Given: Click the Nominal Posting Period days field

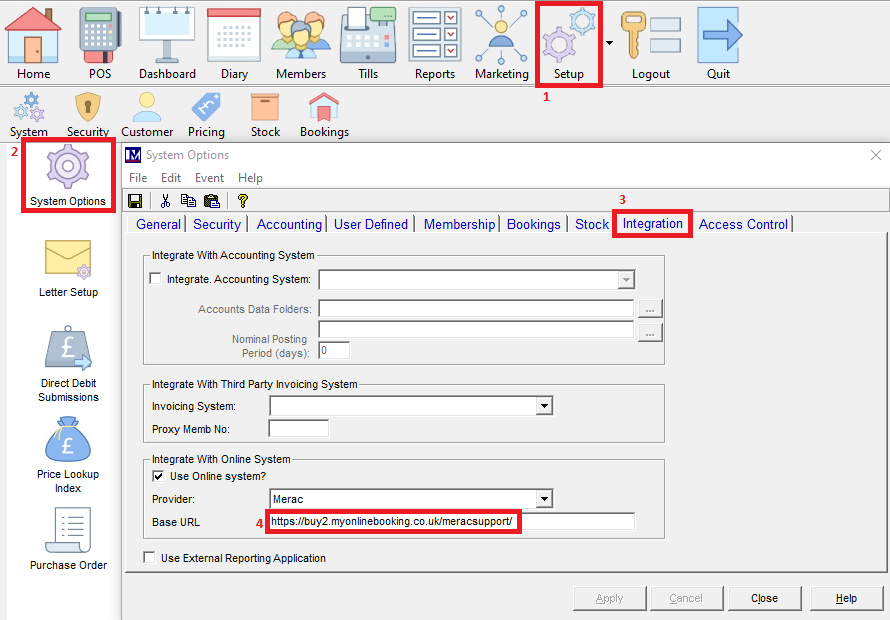Looking at the screenshot, I should pos(334,350).
